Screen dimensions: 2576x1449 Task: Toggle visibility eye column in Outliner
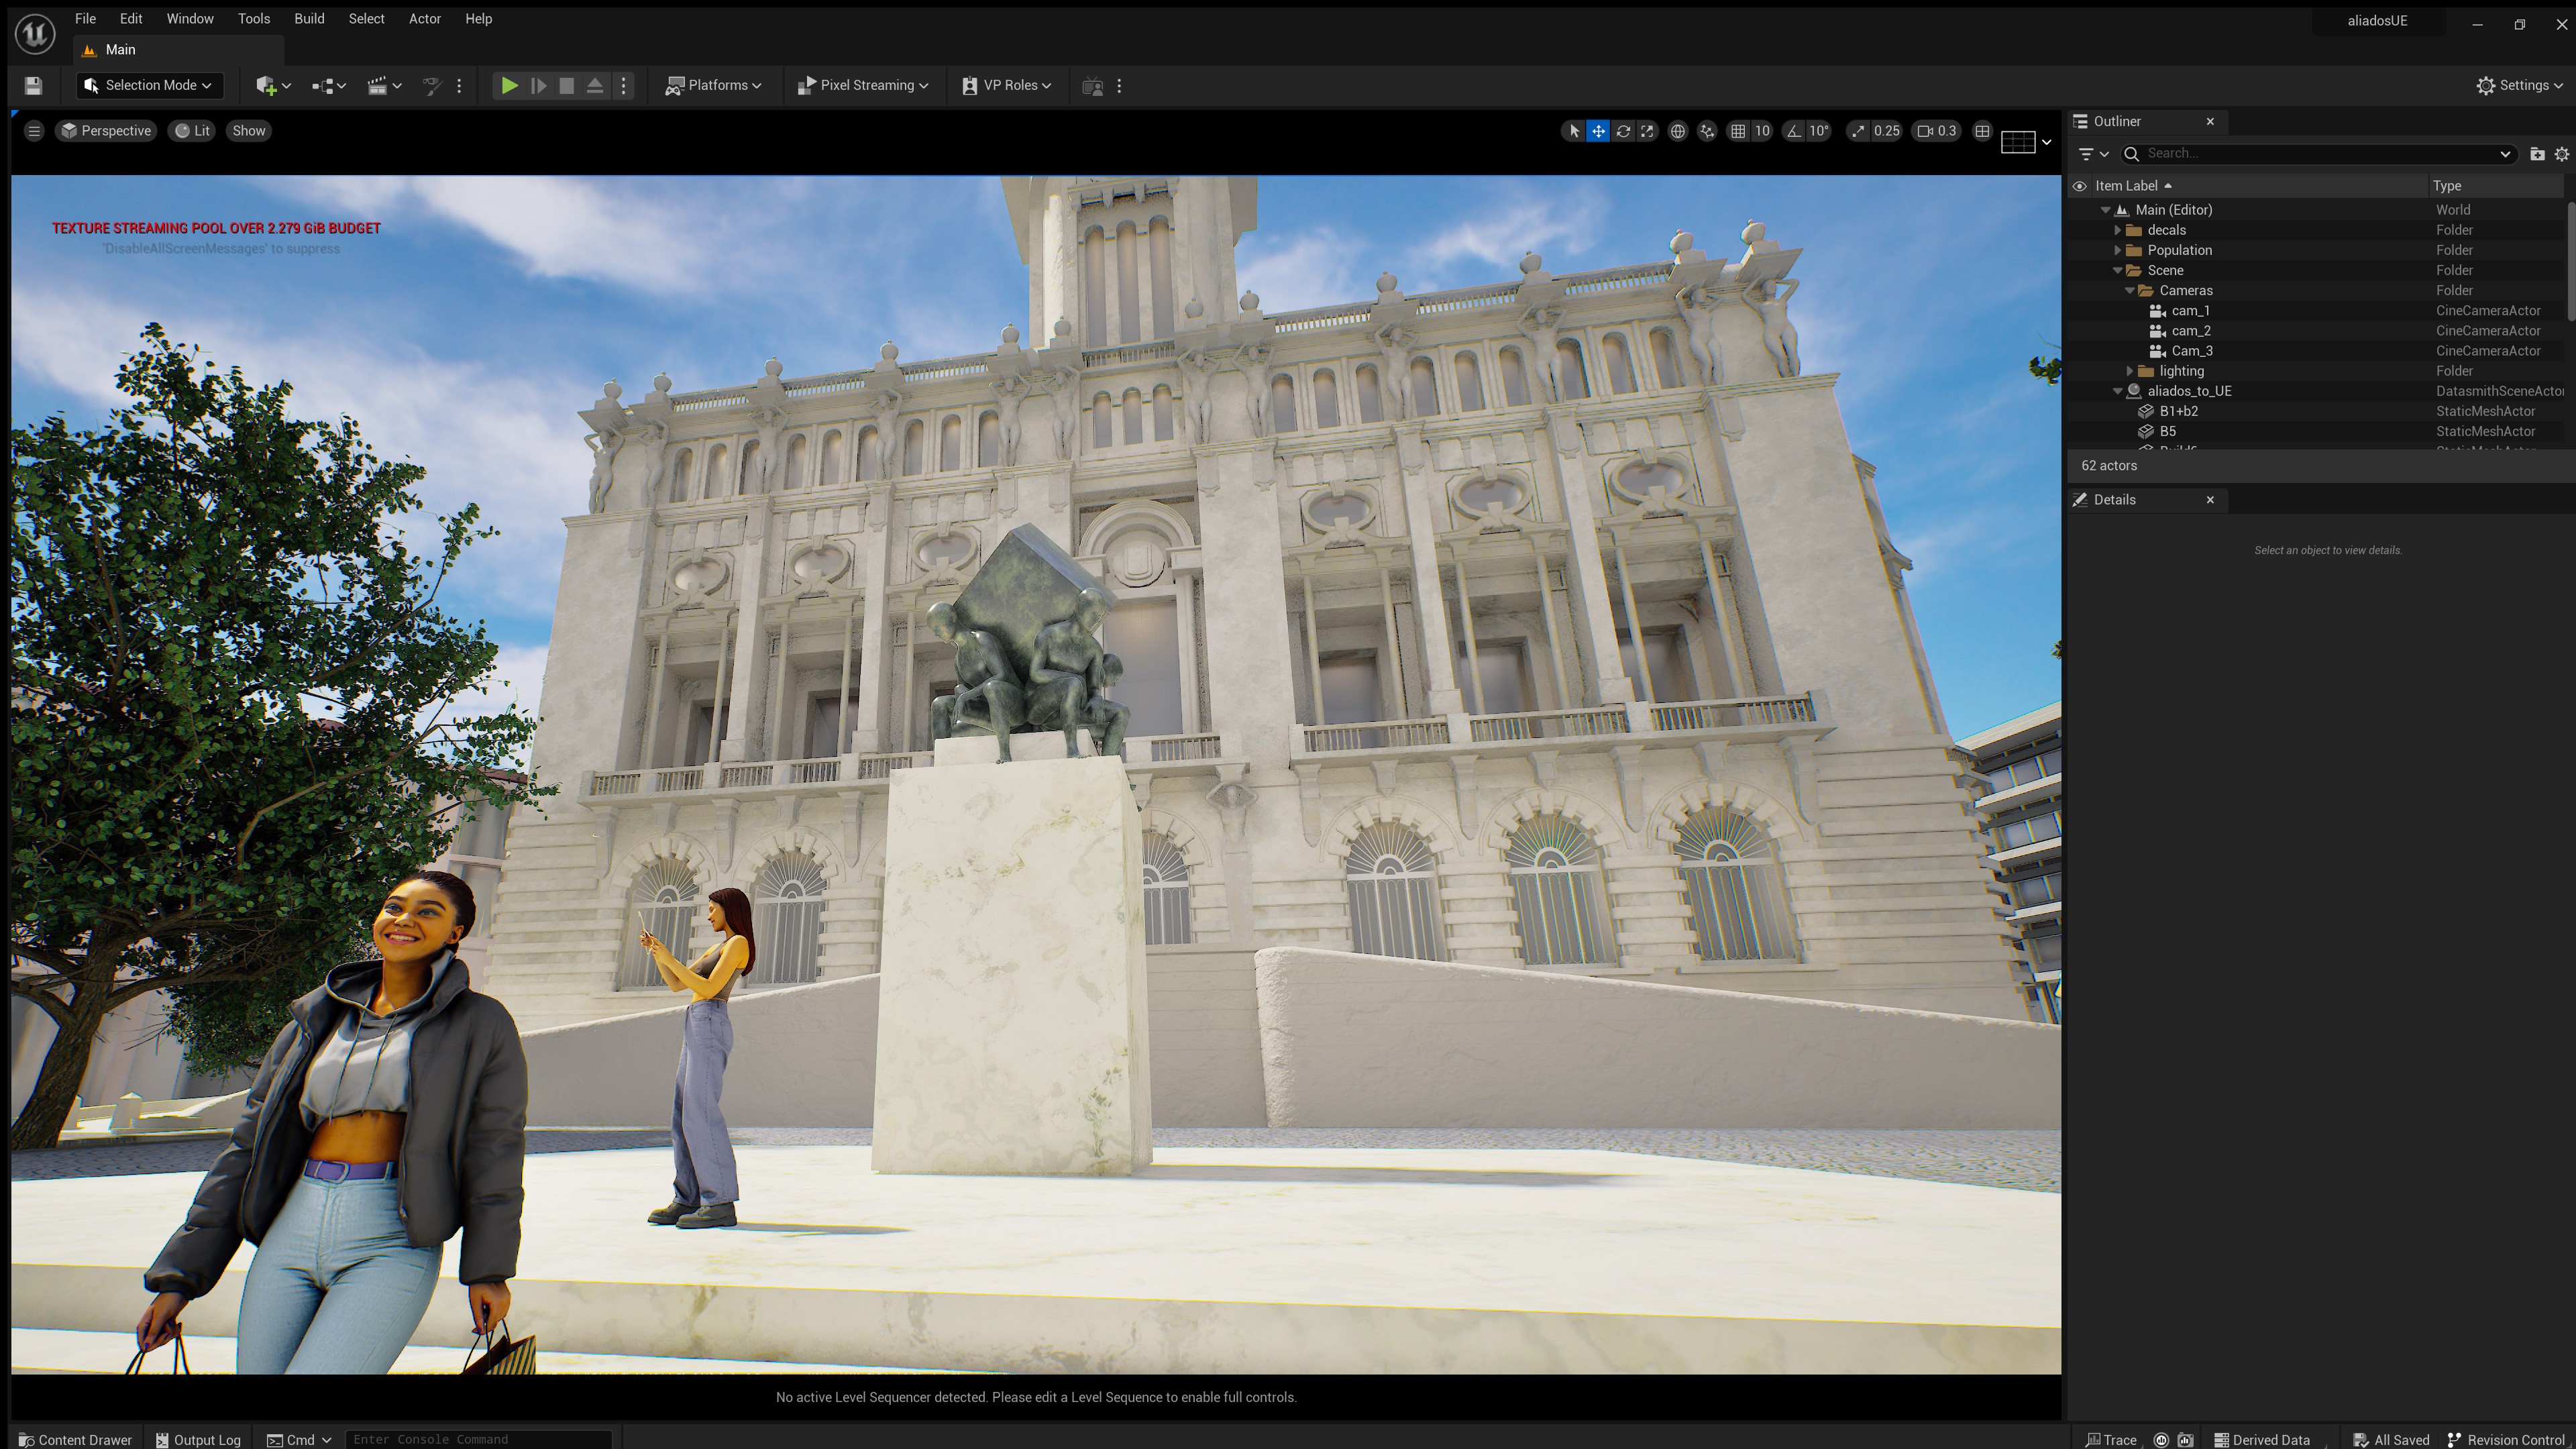2080,186
